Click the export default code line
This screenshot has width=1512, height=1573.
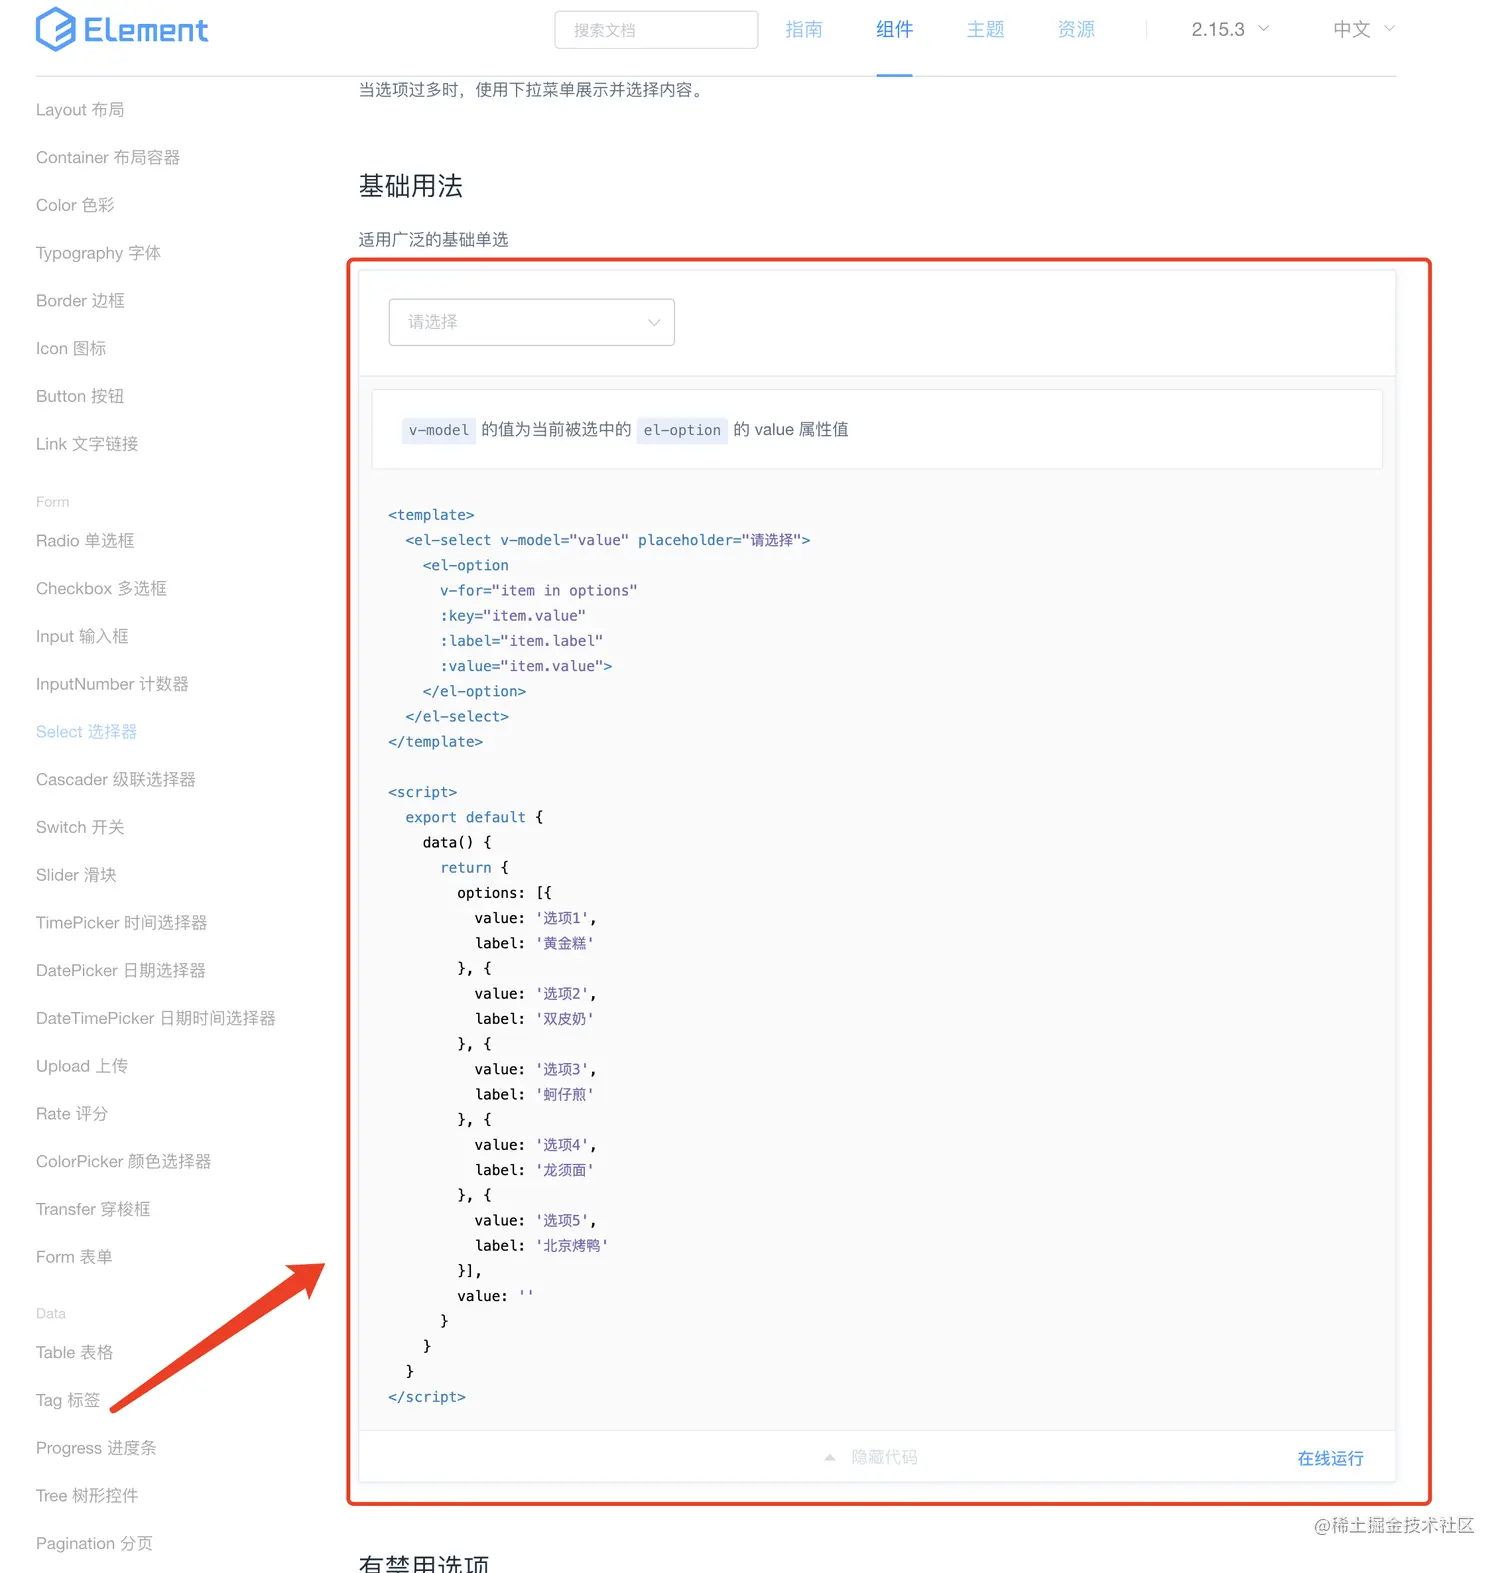click(x=474, y=817)
